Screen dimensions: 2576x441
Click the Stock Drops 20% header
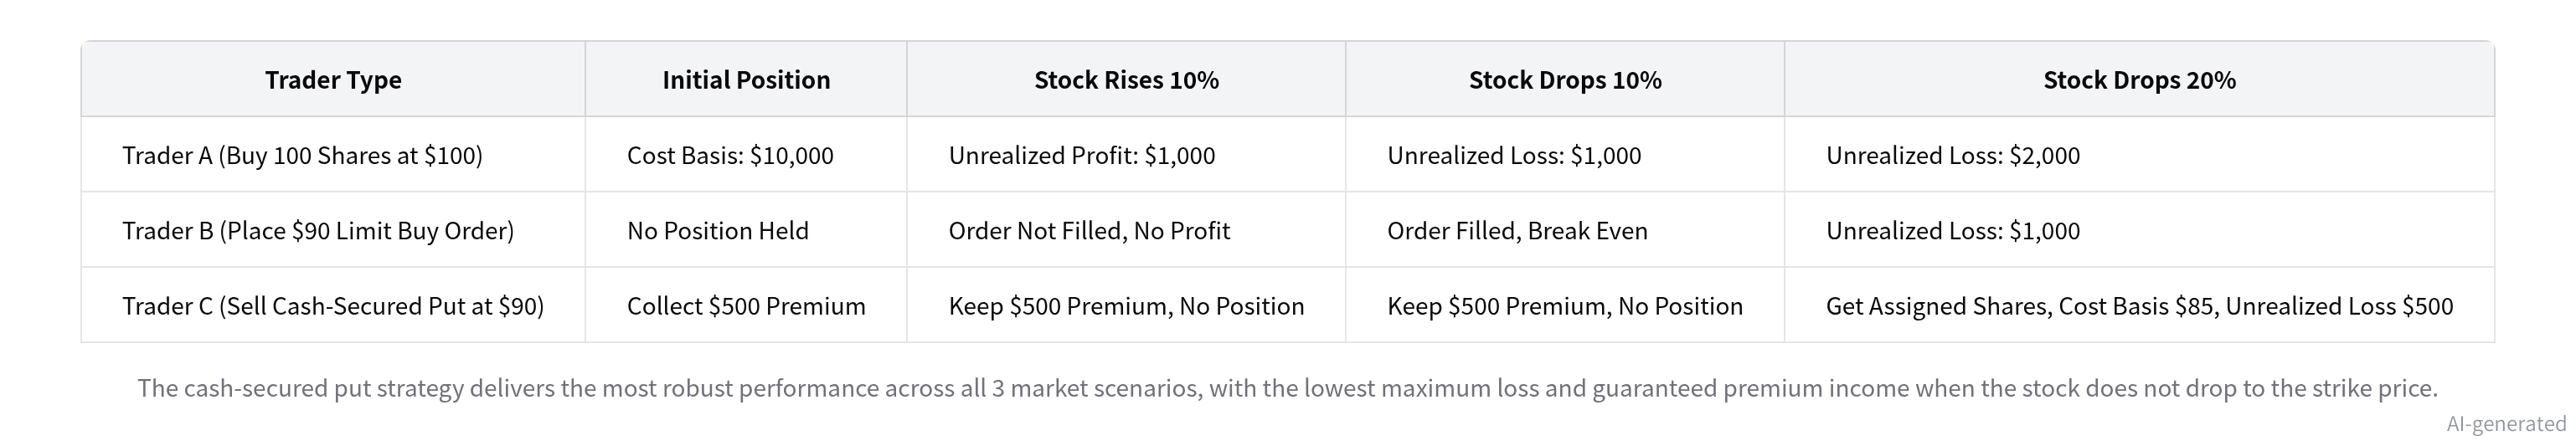coord(2139,80)
